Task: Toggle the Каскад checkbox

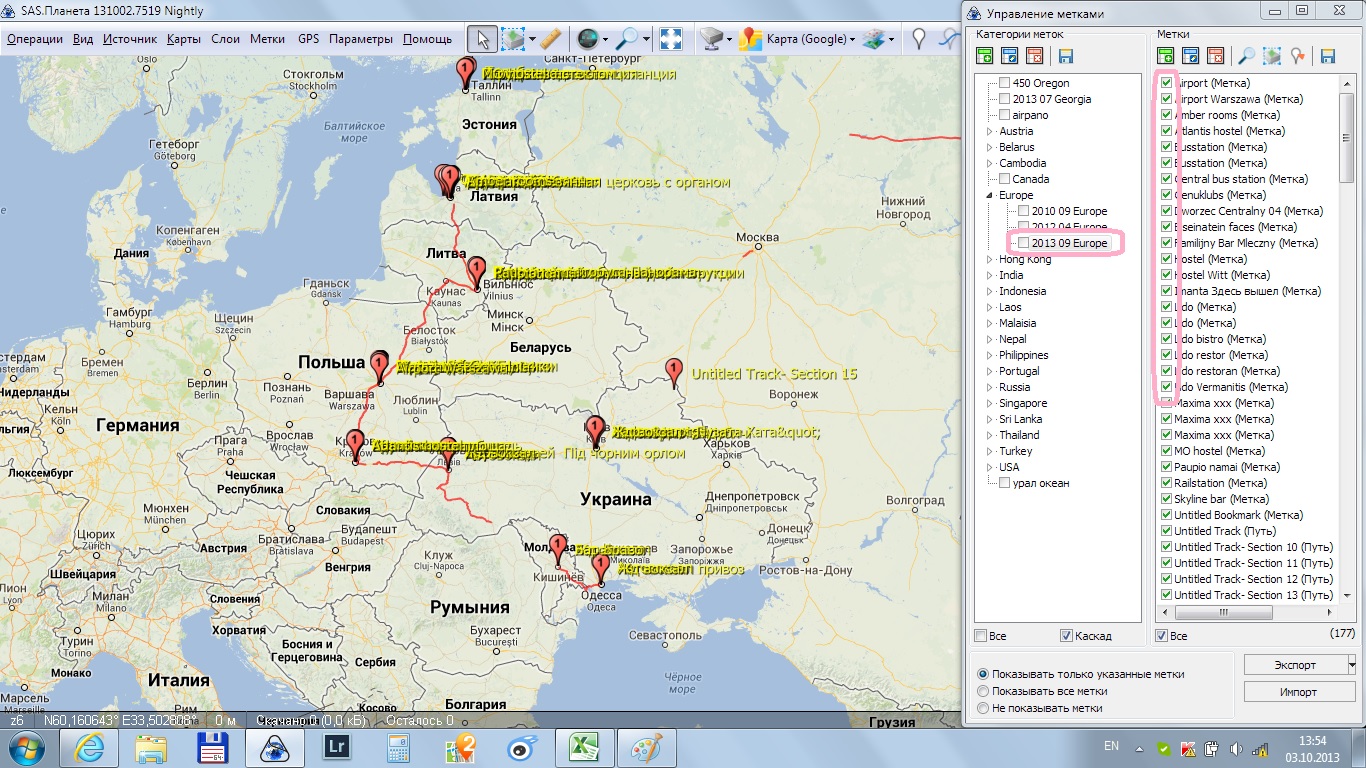Action: coord(1066,636)
